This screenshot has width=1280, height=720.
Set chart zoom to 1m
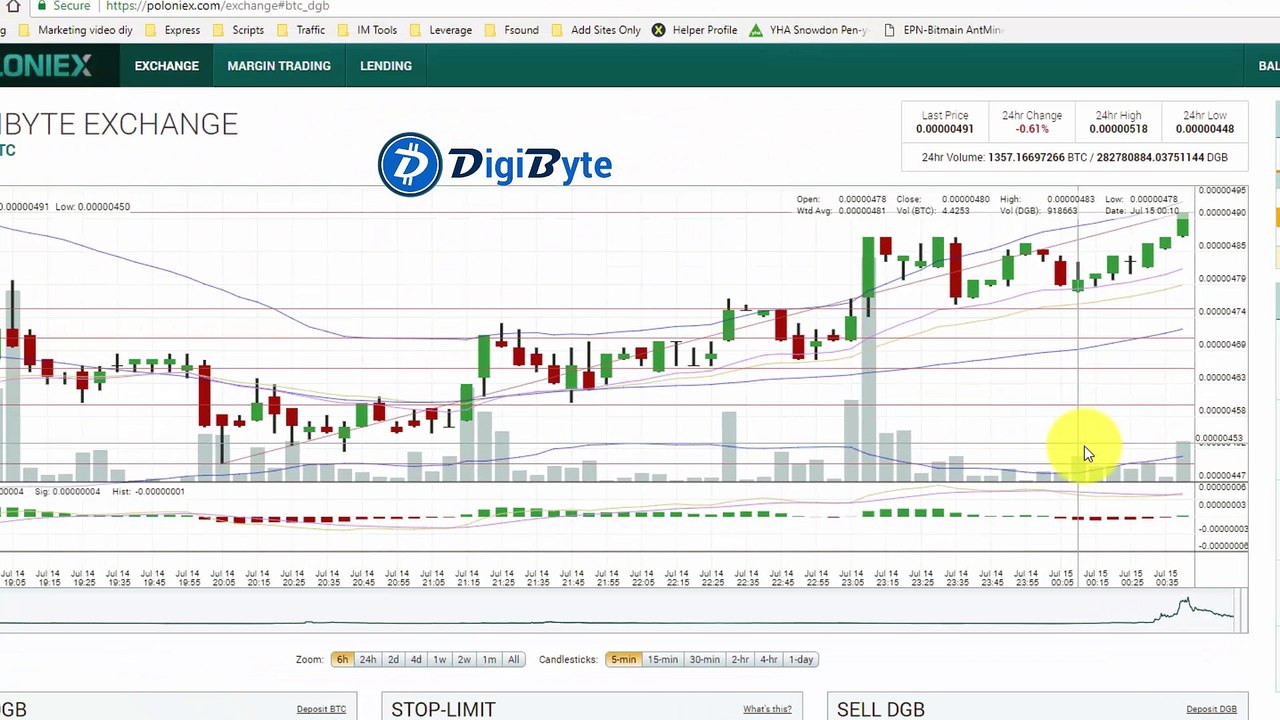coord(489,660)
